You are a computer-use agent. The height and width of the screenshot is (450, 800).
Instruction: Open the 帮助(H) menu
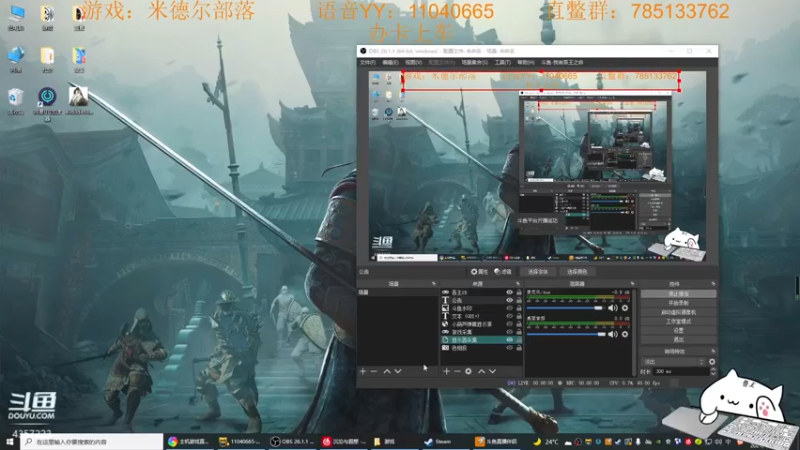point(526,62)
